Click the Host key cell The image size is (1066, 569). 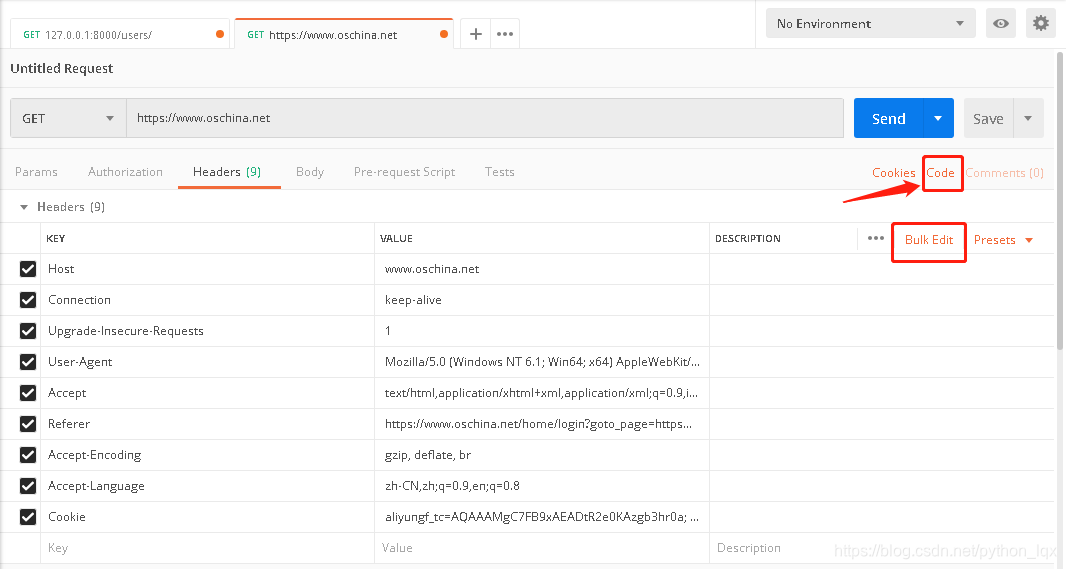point(207,269)
